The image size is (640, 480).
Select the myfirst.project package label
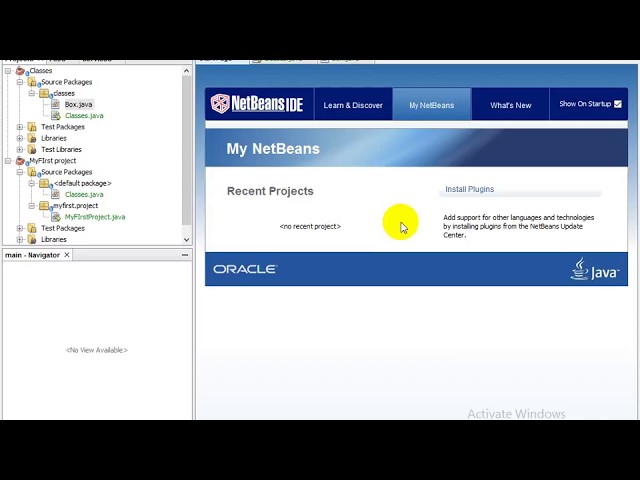tap(76, 206)
